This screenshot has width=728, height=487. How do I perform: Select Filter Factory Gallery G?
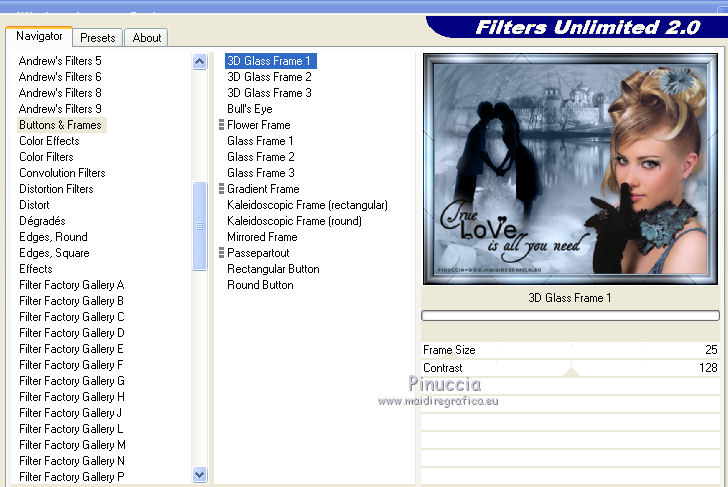click(72, 381)
